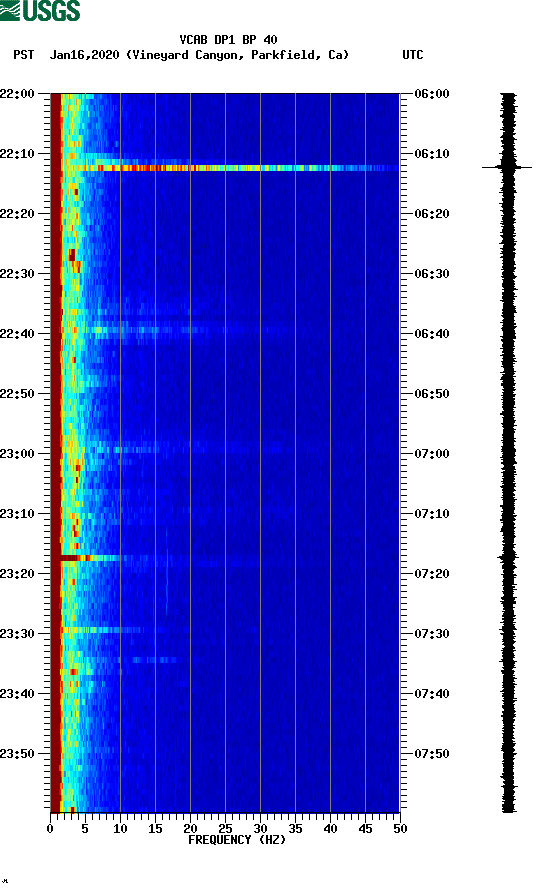Click the '10' frequency axis tick label
Image resolution: width=552 pixels, height=892 pixels.
point(120,829)
